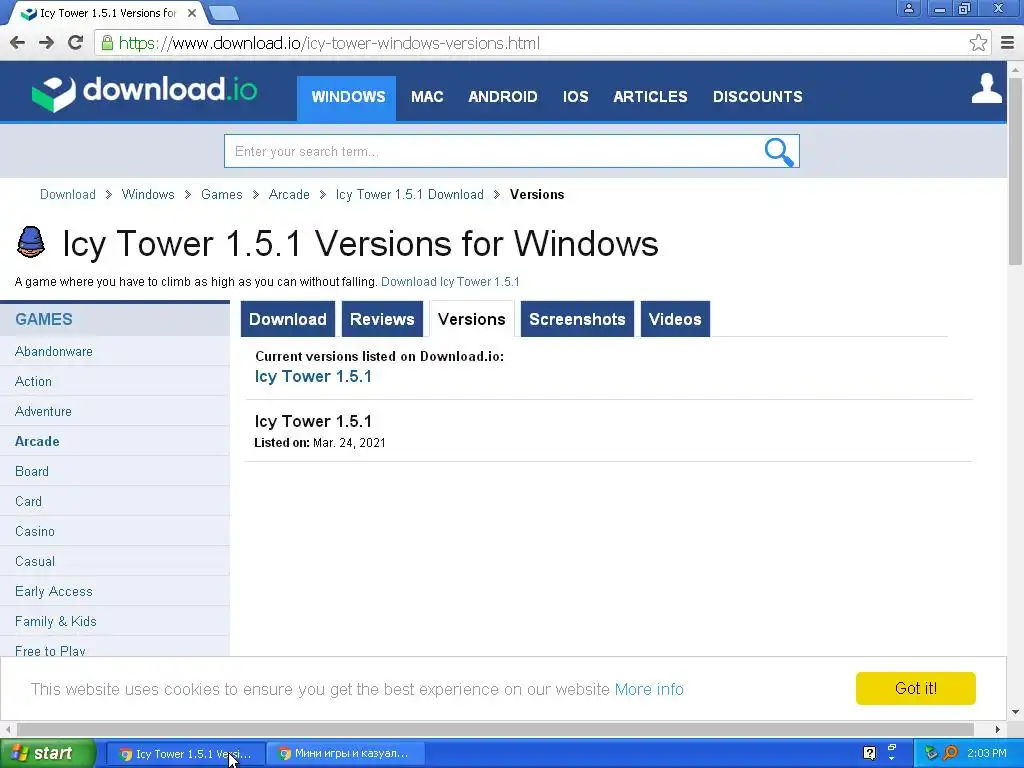Click the system clock showing 2:03 PM
The image size is (1024, 768).
986,753
